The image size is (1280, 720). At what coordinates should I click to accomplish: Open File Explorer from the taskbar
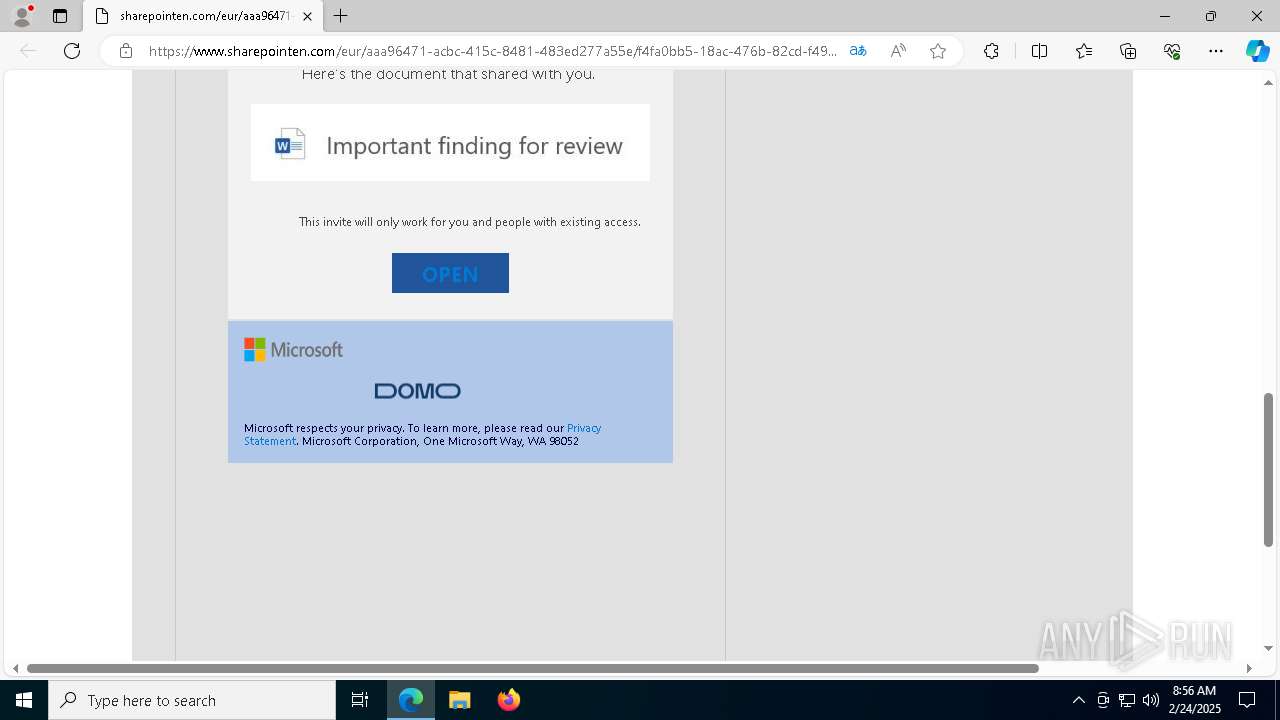(x=460, y=700)
